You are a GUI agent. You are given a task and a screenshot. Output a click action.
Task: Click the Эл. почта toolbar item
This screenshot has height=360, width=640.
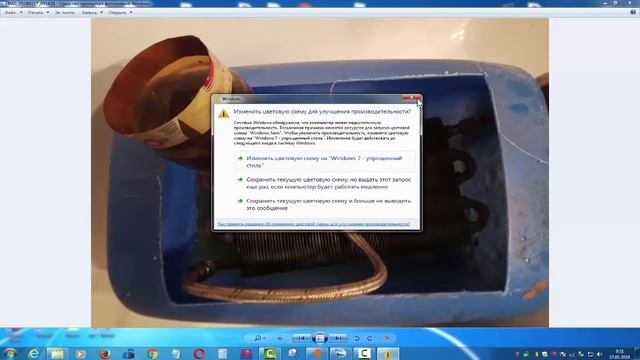tap(64, 13)
